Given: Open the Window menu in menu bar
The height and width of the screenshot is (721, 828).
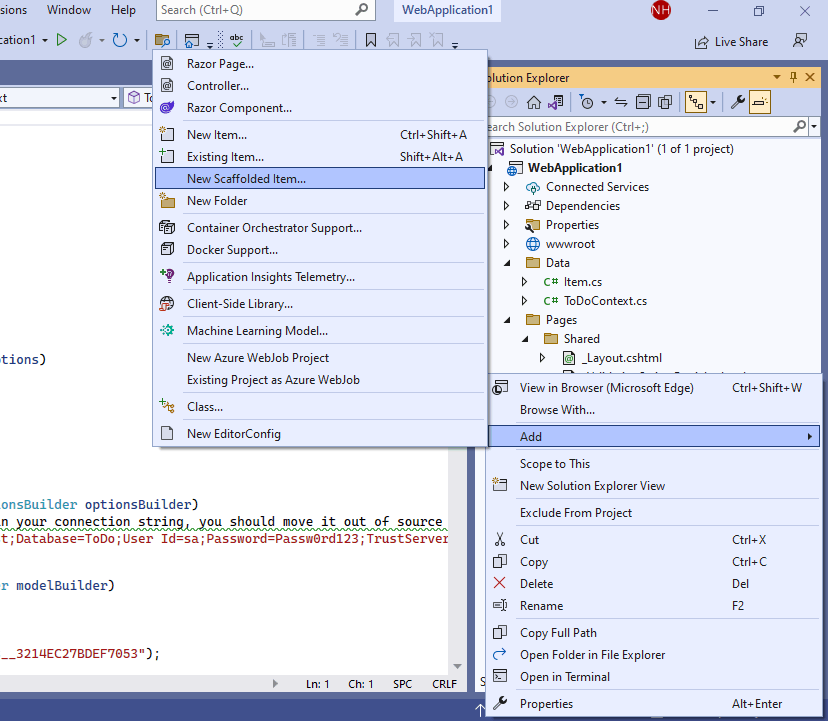Looking at the screenshot, I should coord(69,10).
